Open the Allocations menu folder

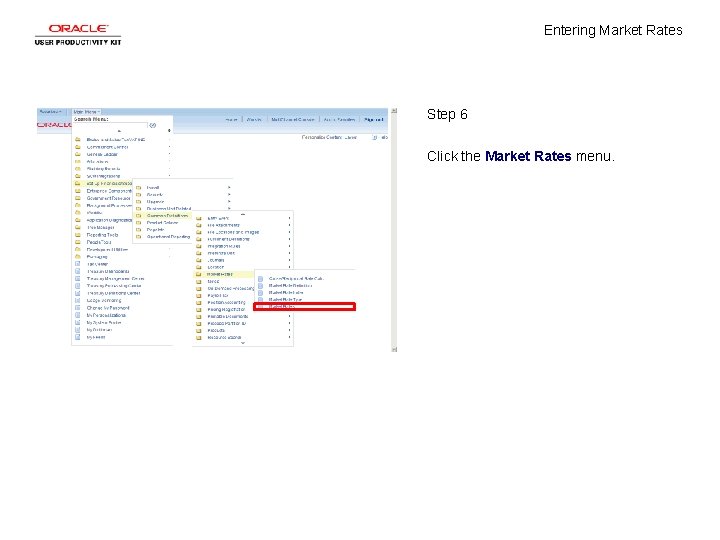pyautogui.click(x=97, y=162)
